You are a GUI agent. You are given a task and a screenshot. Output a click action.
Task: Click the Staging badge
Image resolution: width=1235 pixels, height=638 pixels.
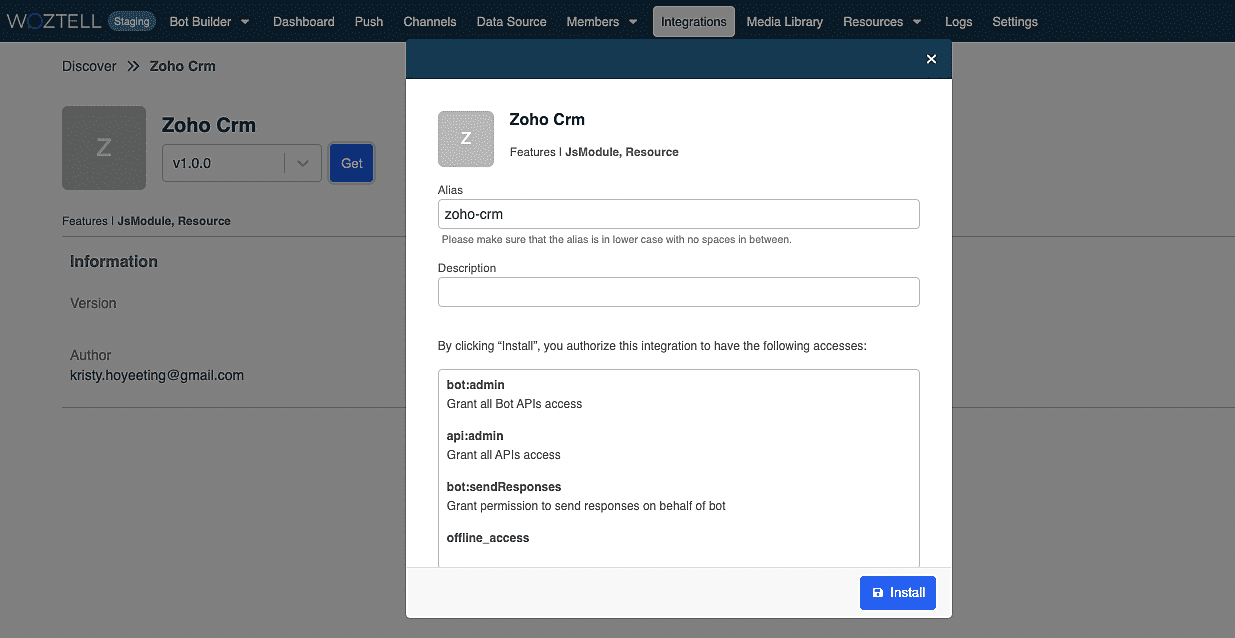click(x=132, y=22)
